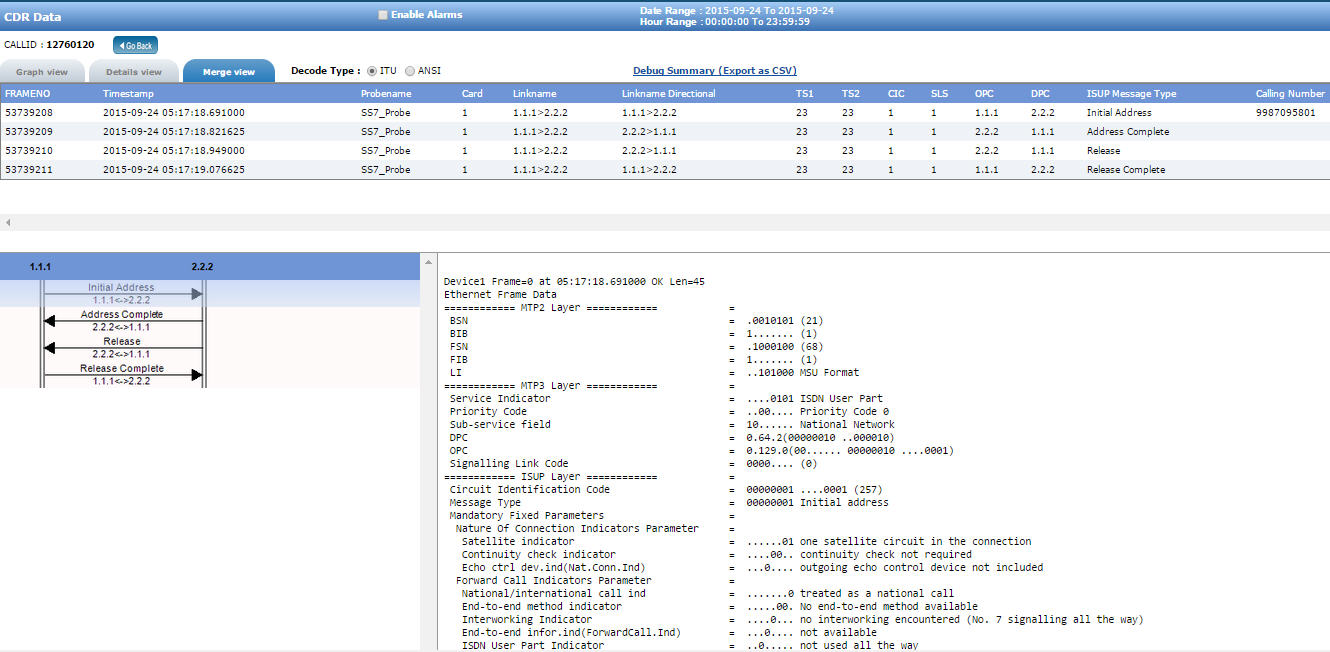Image resolution: width=1330 pixels, height=652 pixels.
Task: Click the Calling Number column header
Action: [1290, 94]
